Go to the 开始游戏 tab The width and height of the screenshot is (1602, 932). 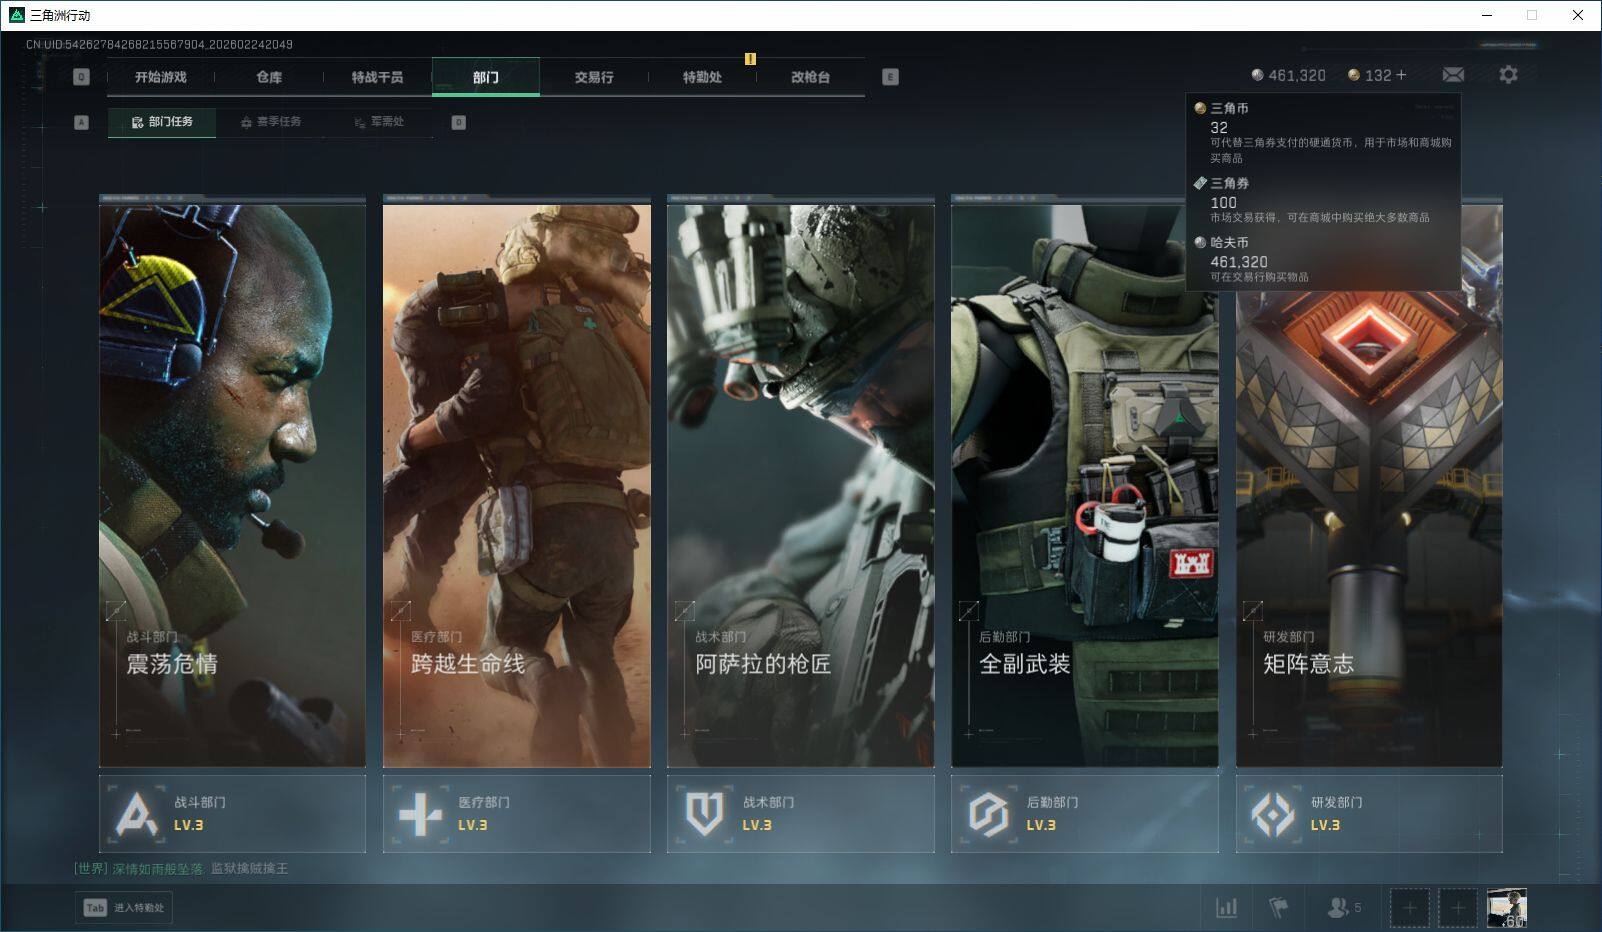click(161, 77)
